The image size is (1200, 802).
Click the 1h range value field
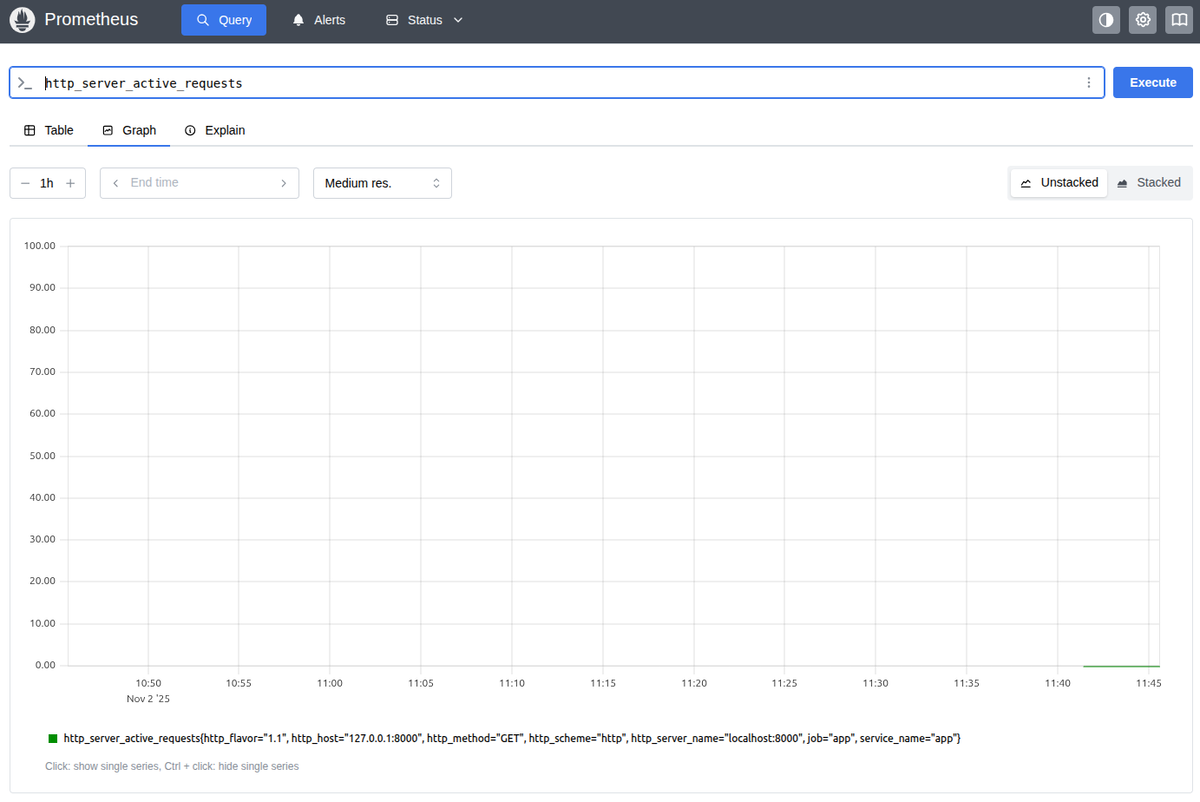click(47, 183)
